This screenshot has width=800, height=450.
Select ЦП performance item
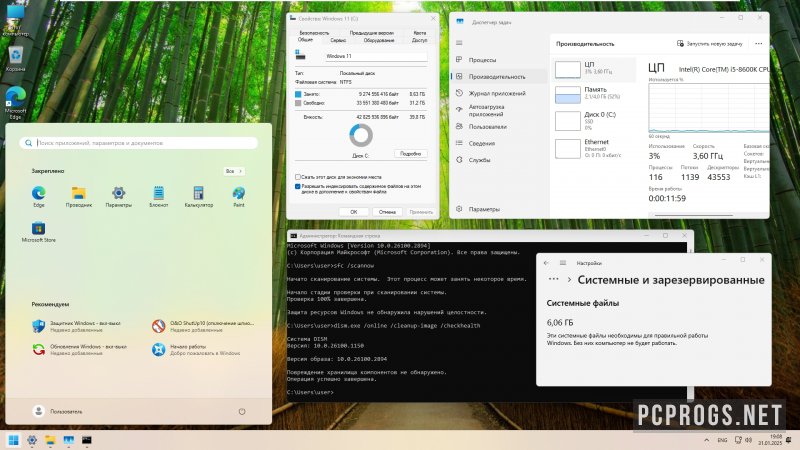(x=594, y=68)
